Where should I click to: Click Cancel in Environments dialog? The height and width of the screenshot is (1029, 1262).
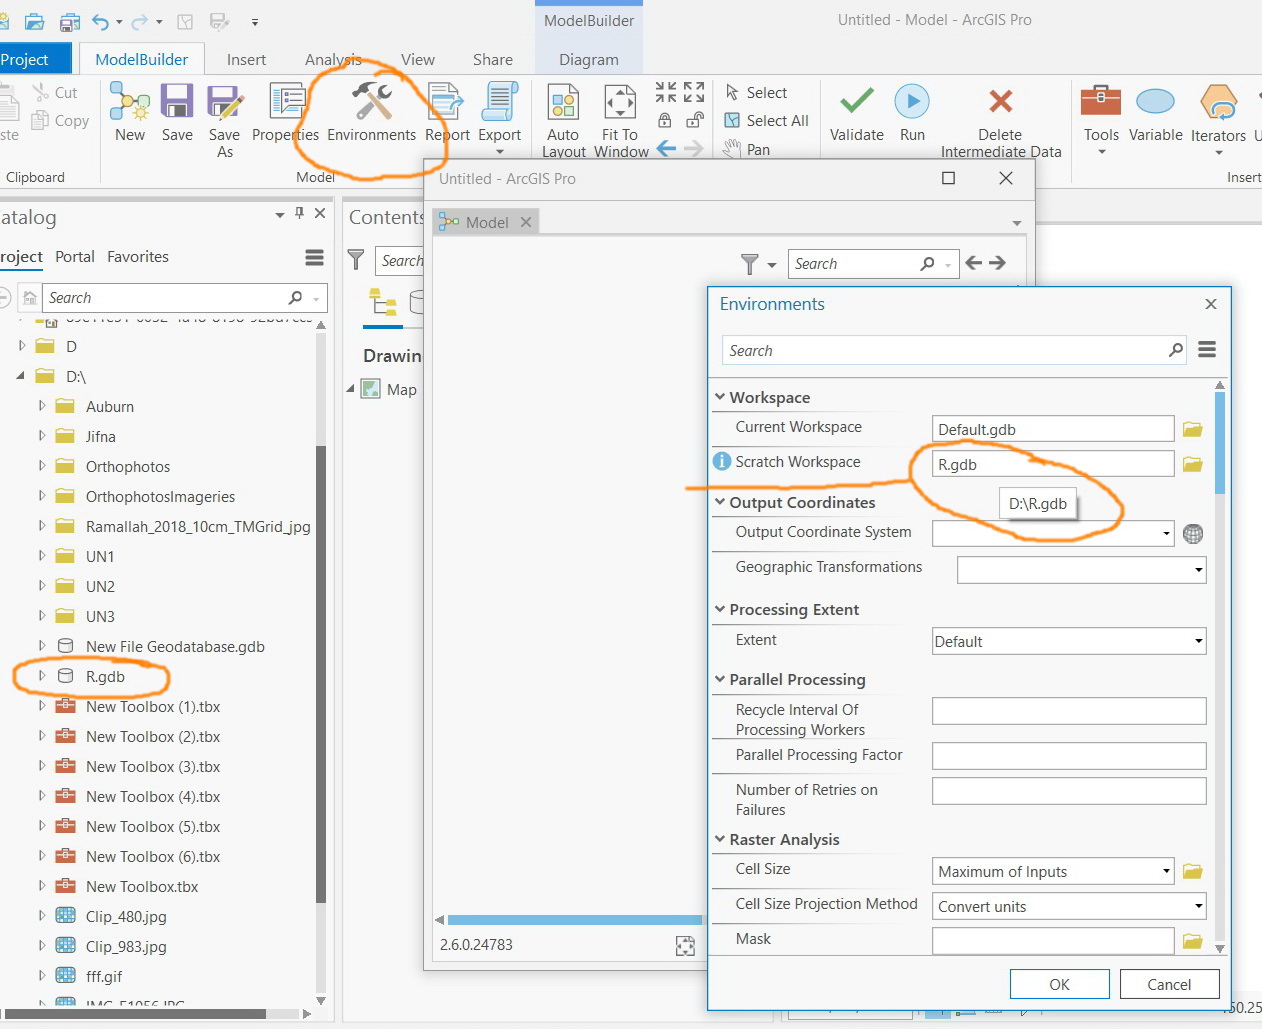(1169, 984)
